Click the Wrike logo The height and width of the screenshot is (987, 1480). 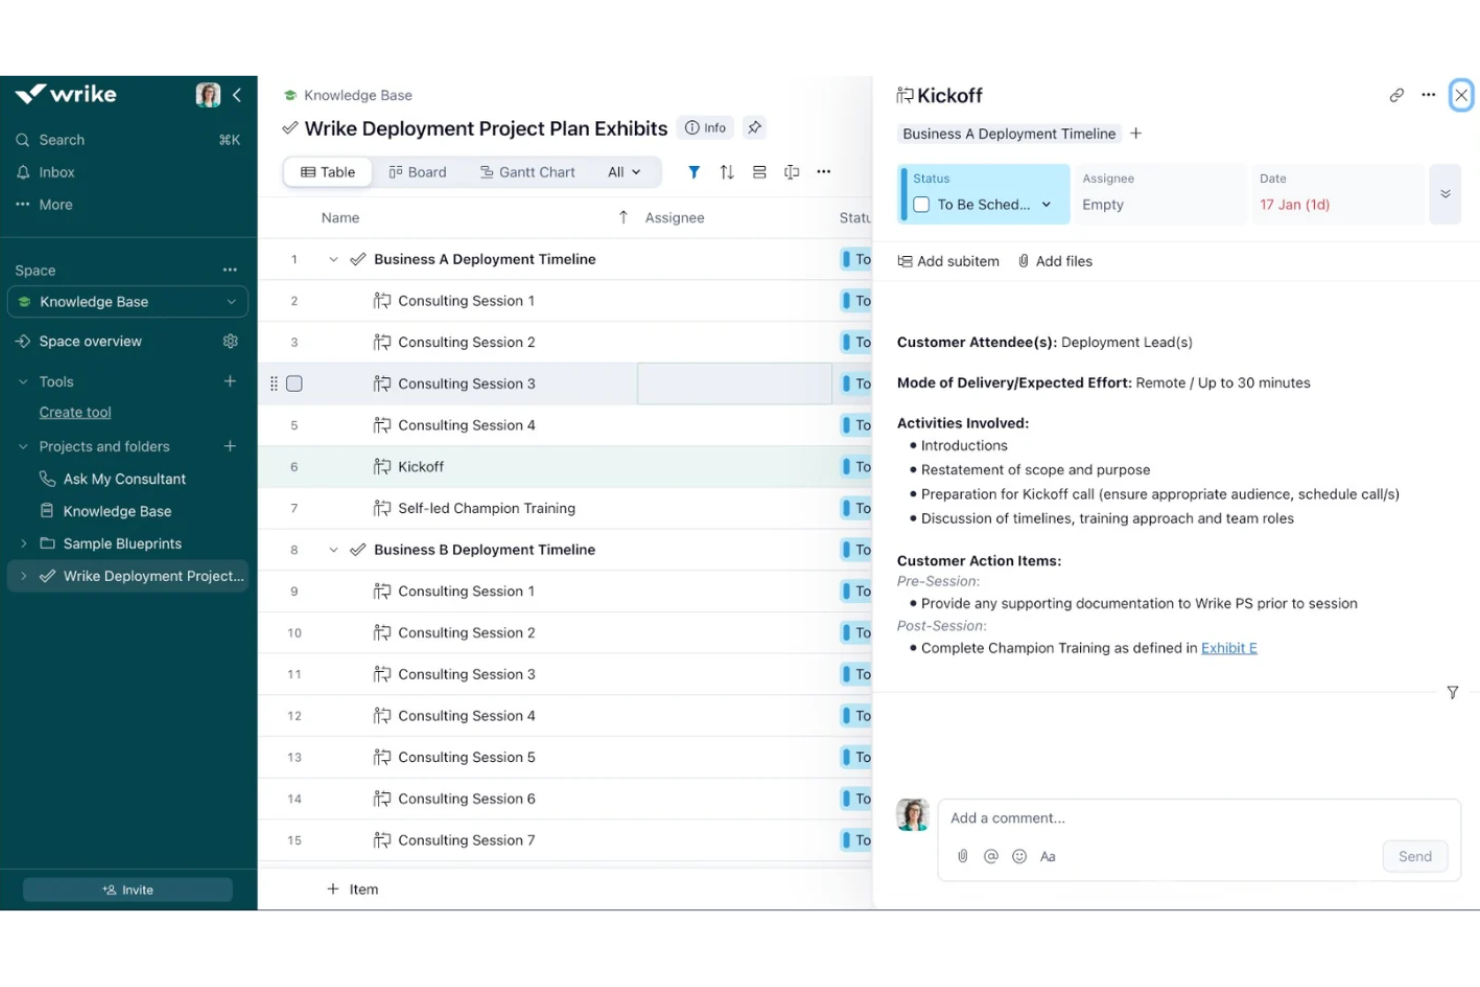[x=66, y=94]
